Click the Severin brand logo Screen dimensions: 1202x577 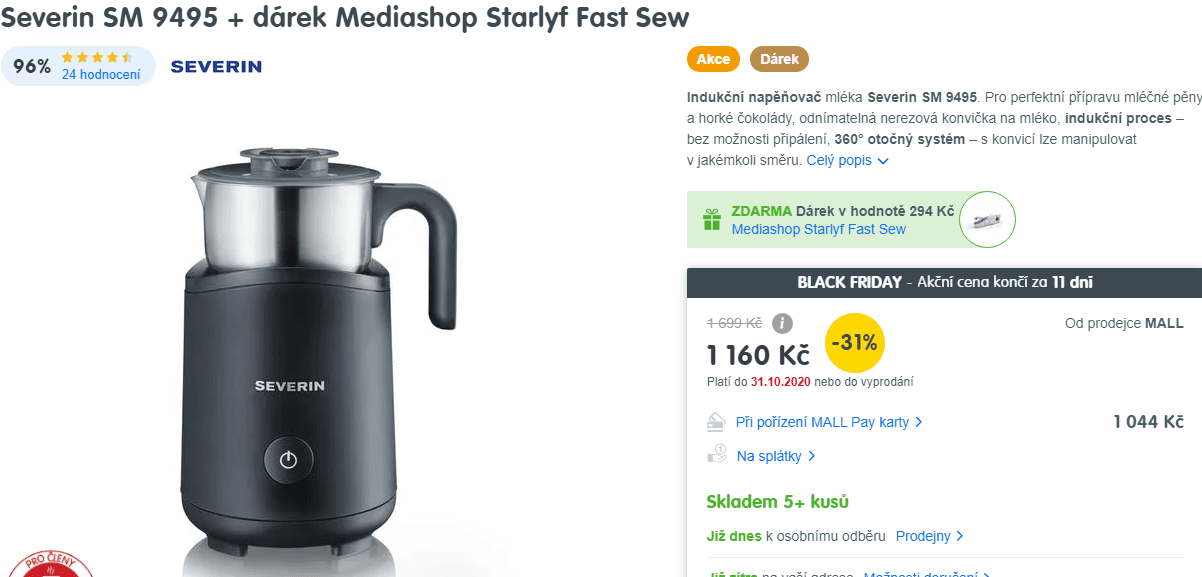(216, 67)
